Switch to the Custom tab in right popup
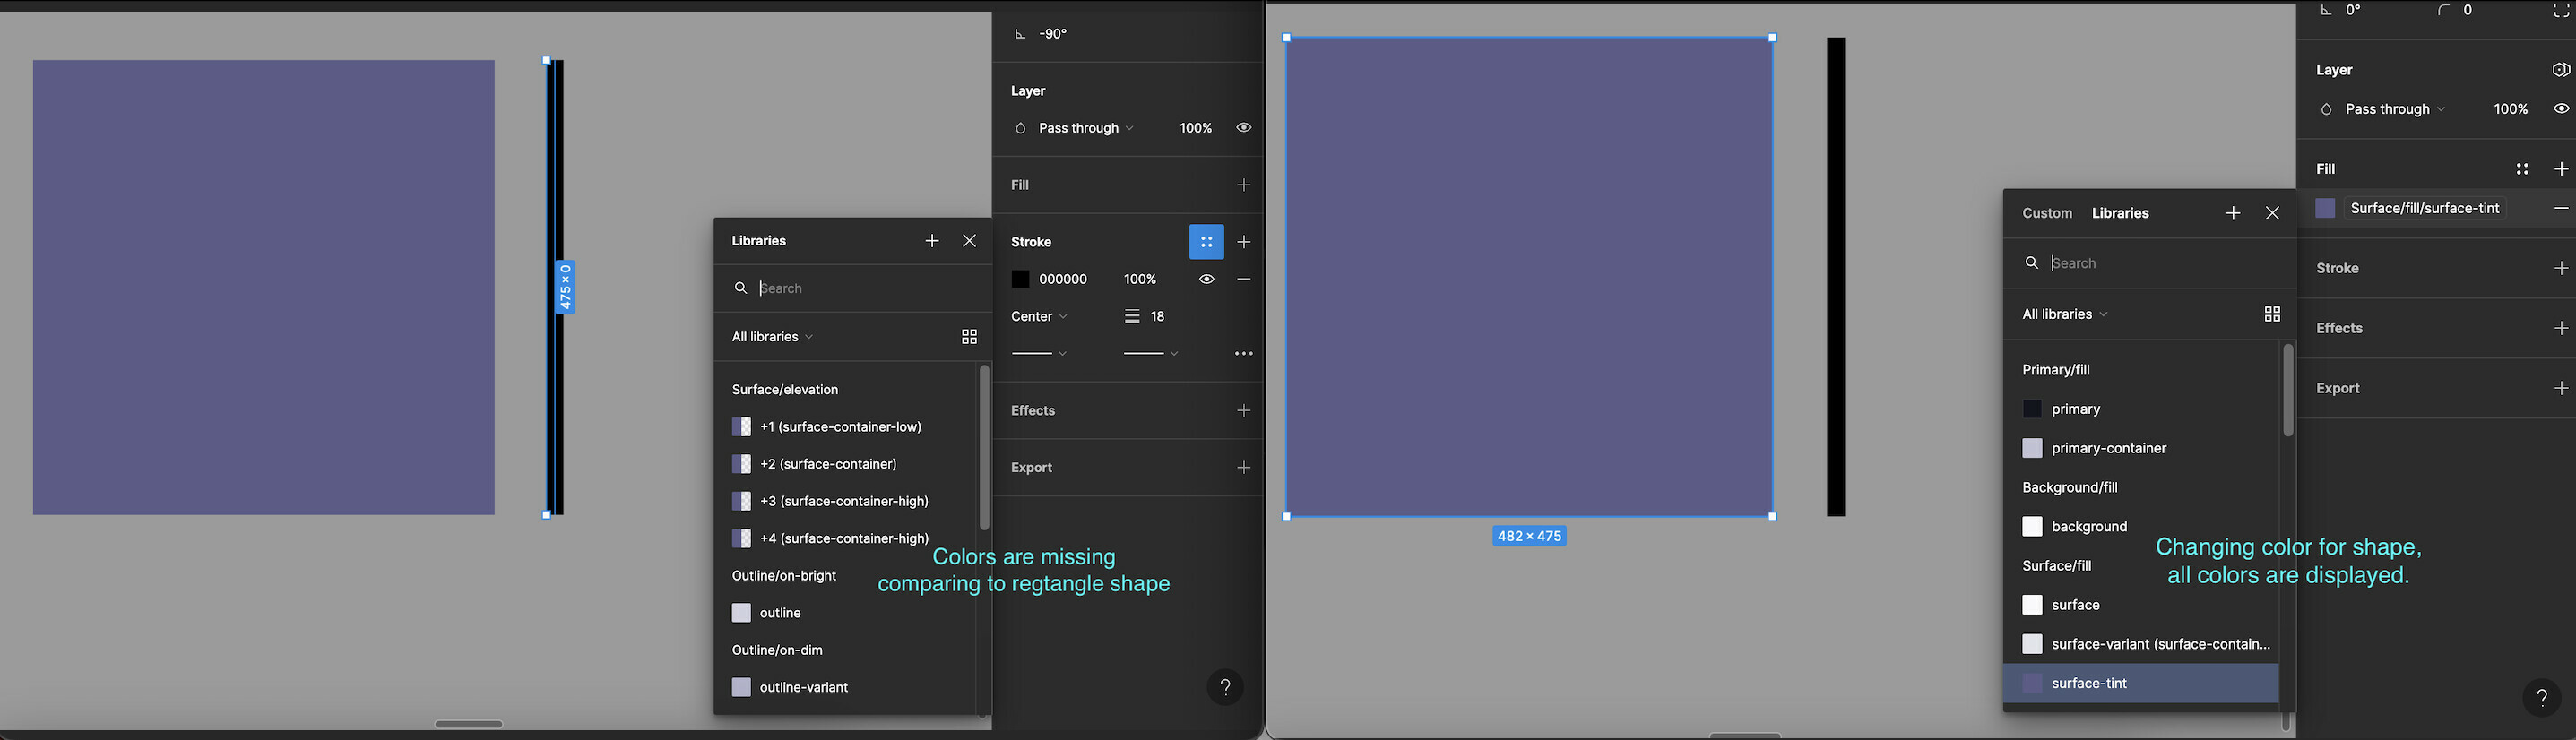Viewport: 2576px width, 740px height. 2047,213
